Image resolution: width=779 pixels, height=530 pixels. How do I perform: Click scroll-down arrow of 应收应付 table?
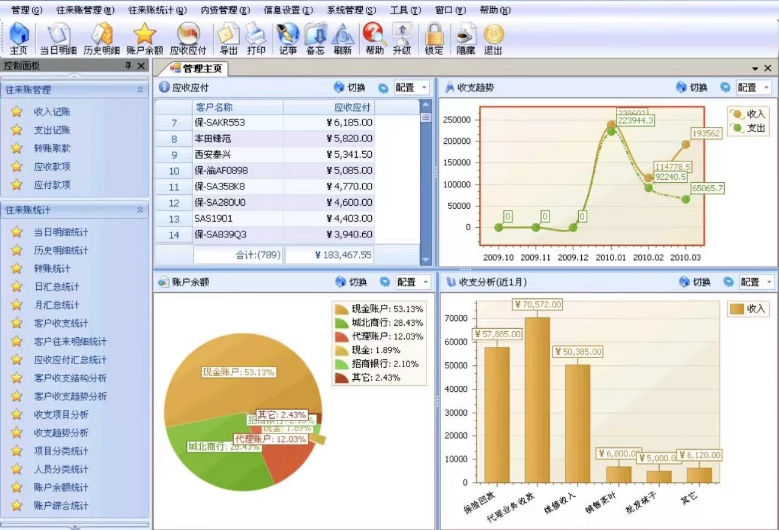pos(426,259)
